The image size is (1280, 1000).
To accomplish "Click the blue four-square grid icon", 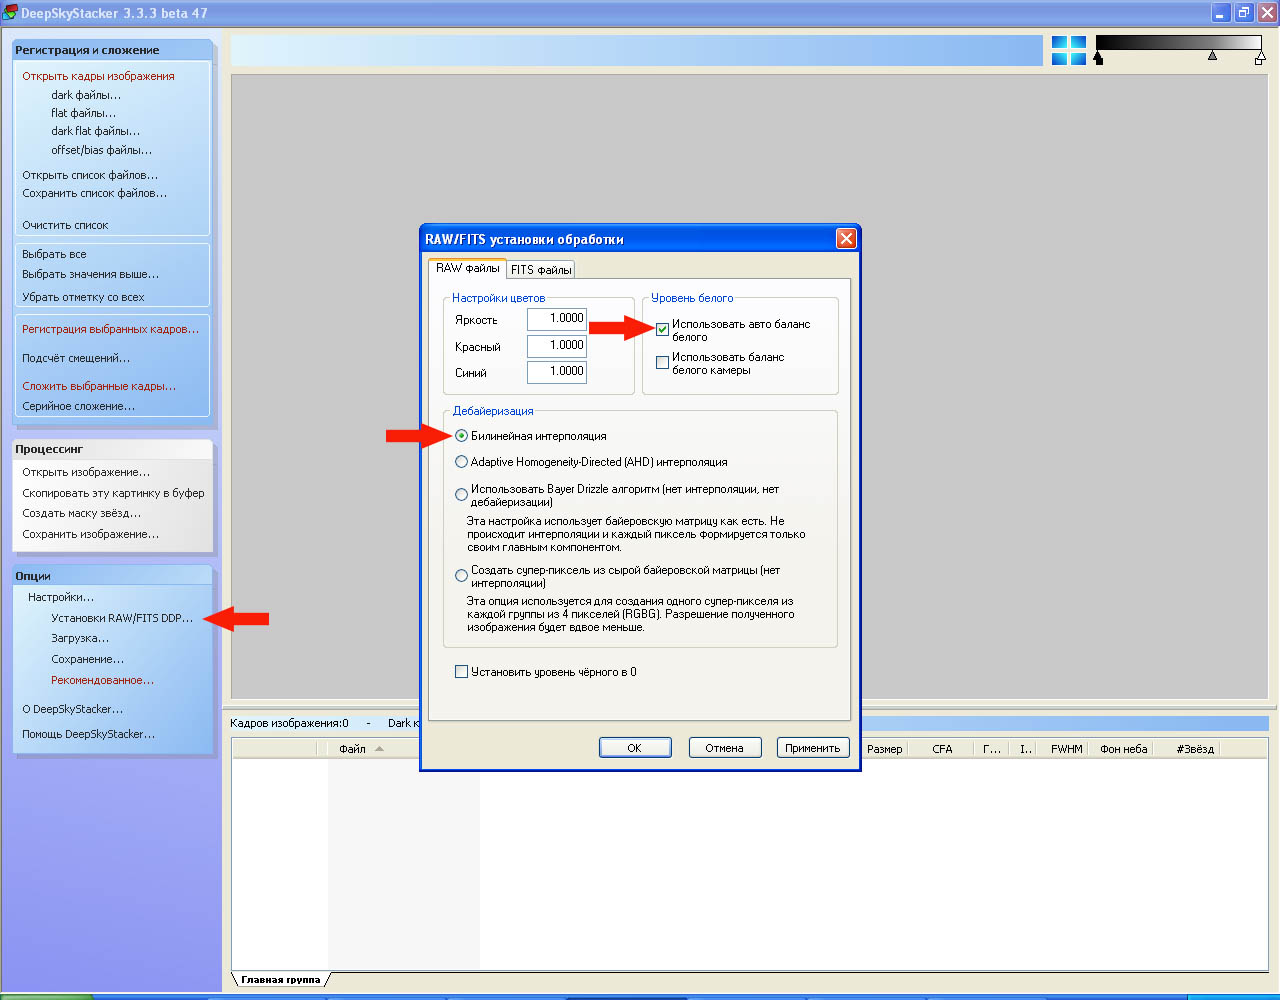I will tap(1068, 50).
